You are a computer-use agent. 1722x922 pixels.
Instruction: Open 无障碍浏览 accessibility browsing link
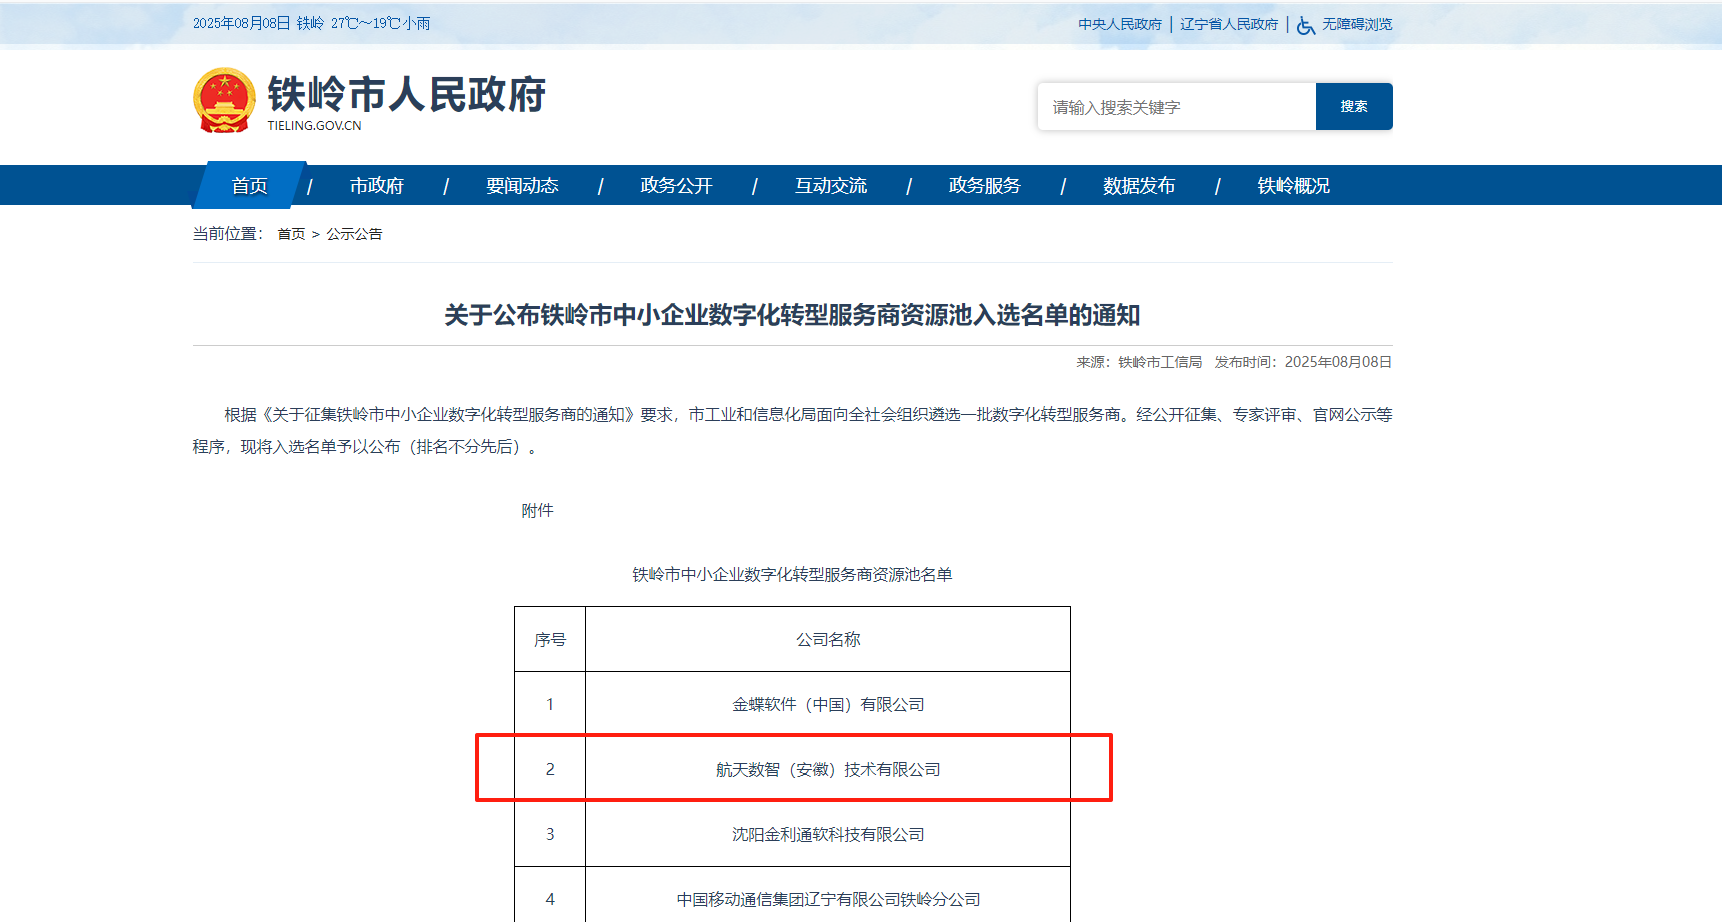1357,24
